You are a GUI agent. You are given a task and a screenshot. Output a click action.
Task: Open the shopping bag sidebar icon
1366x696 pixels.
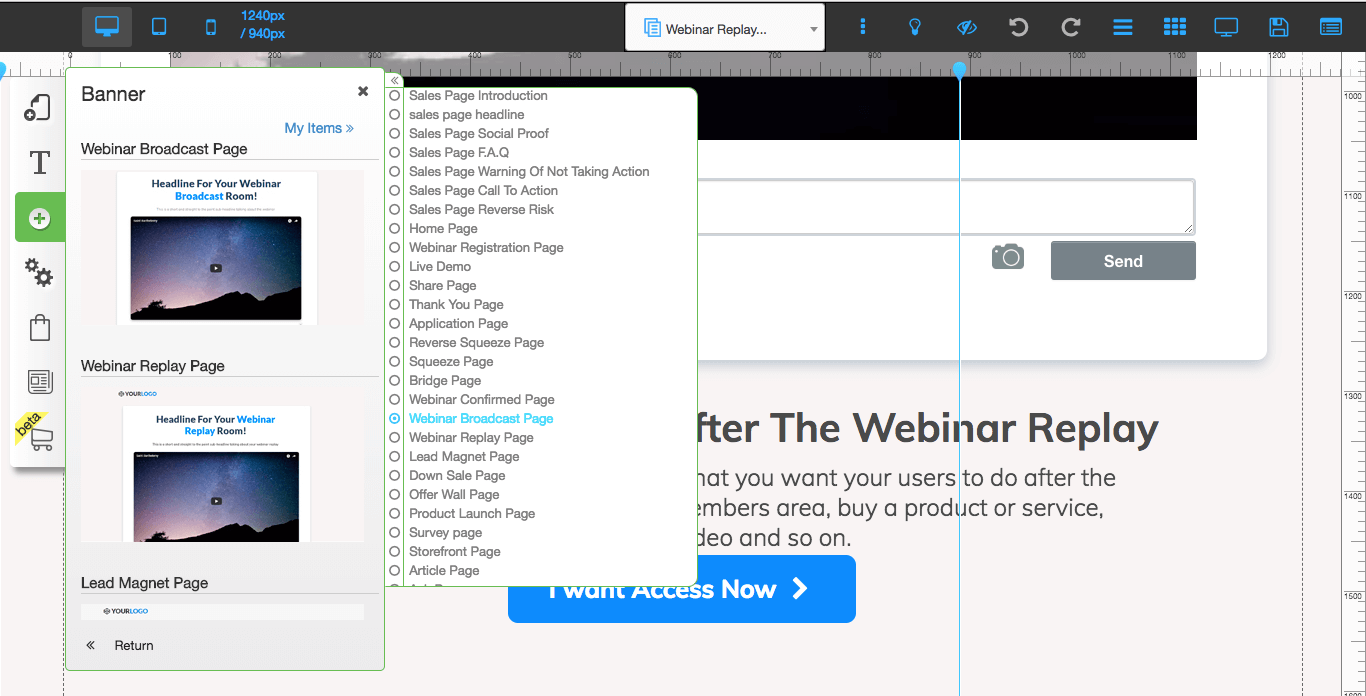click(39, 327)
